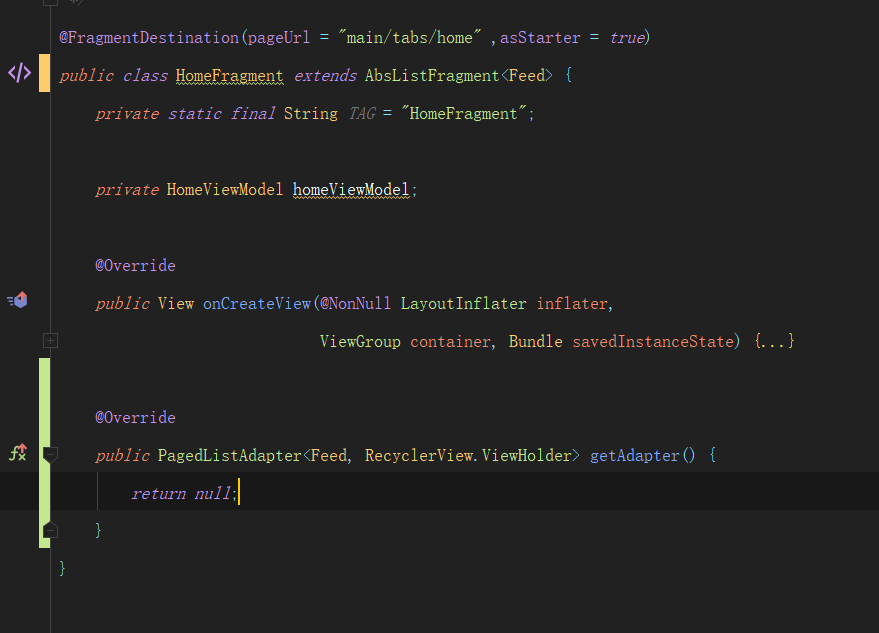
Task: Click the savedInstanceState parameter
Action: pyautogui.click(x=653, y=341)
